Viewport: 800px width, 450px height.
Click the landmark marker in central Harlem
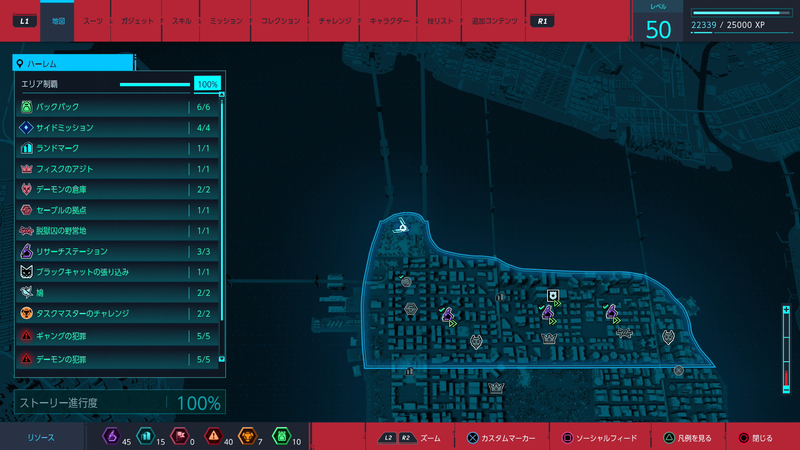500,297
